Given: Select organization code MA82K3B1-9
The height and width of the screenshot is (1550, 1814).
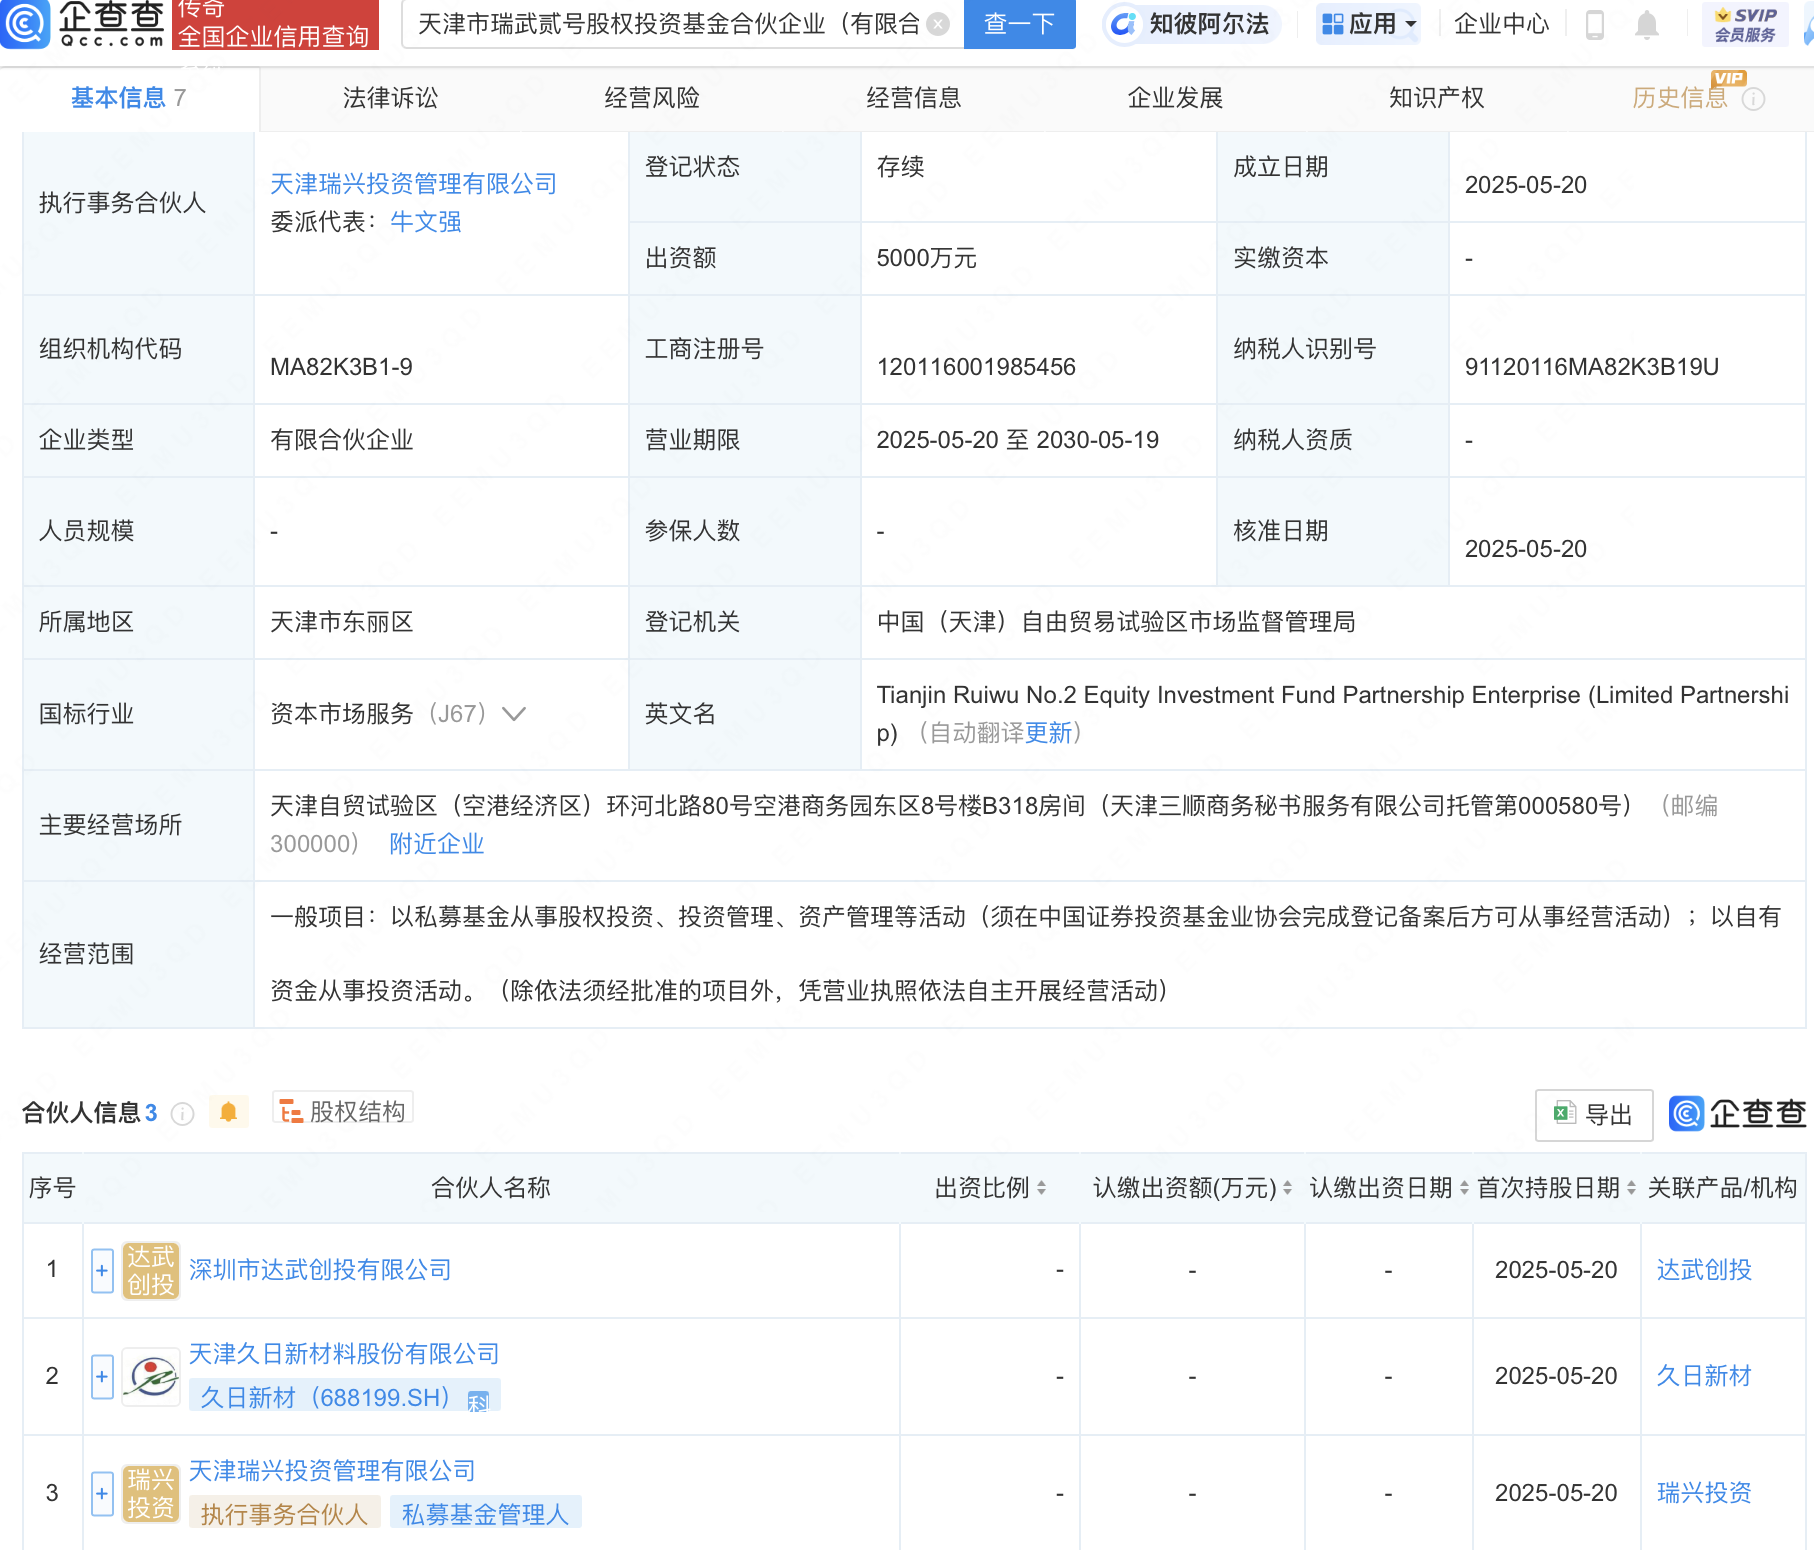Looking at the screenshot, I should 341,367.
